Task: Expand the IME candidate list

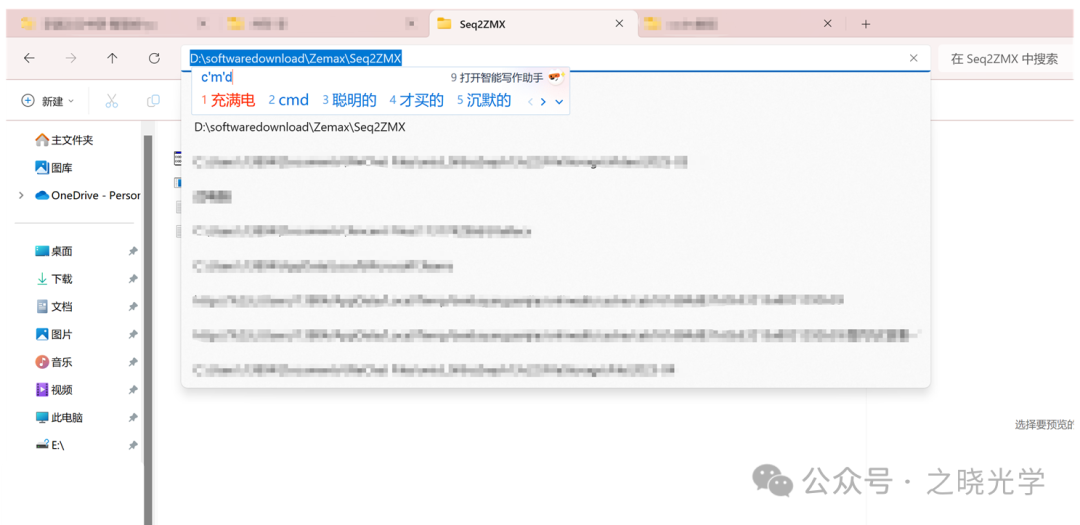Action: point(559,101)
